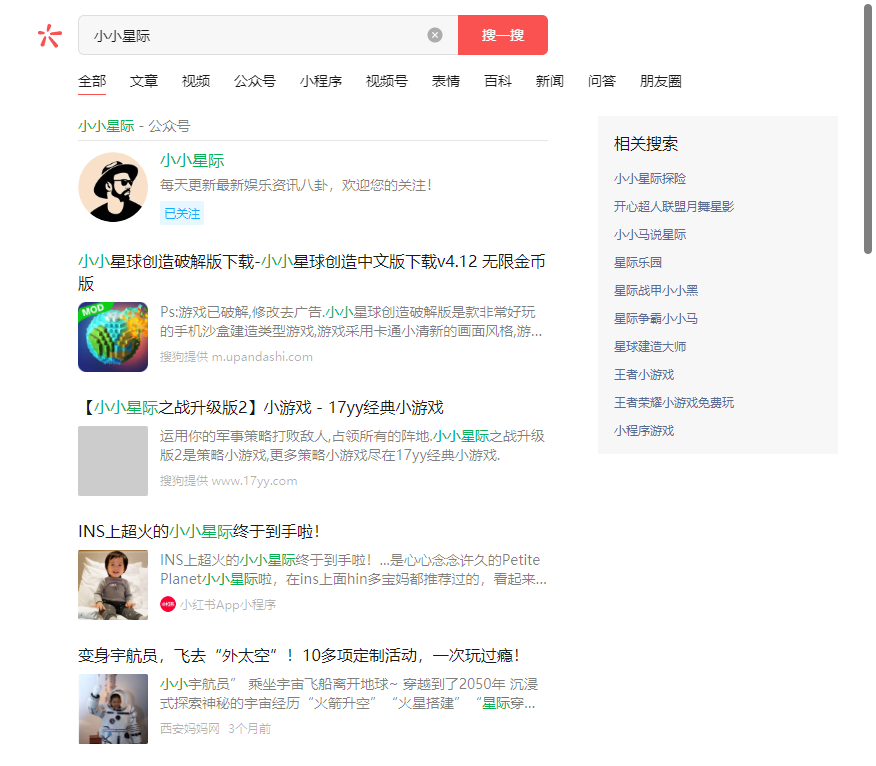
Task: Click the 运用你的军事策略打败敌人 snippet text
Action: [x=352, y=446]
